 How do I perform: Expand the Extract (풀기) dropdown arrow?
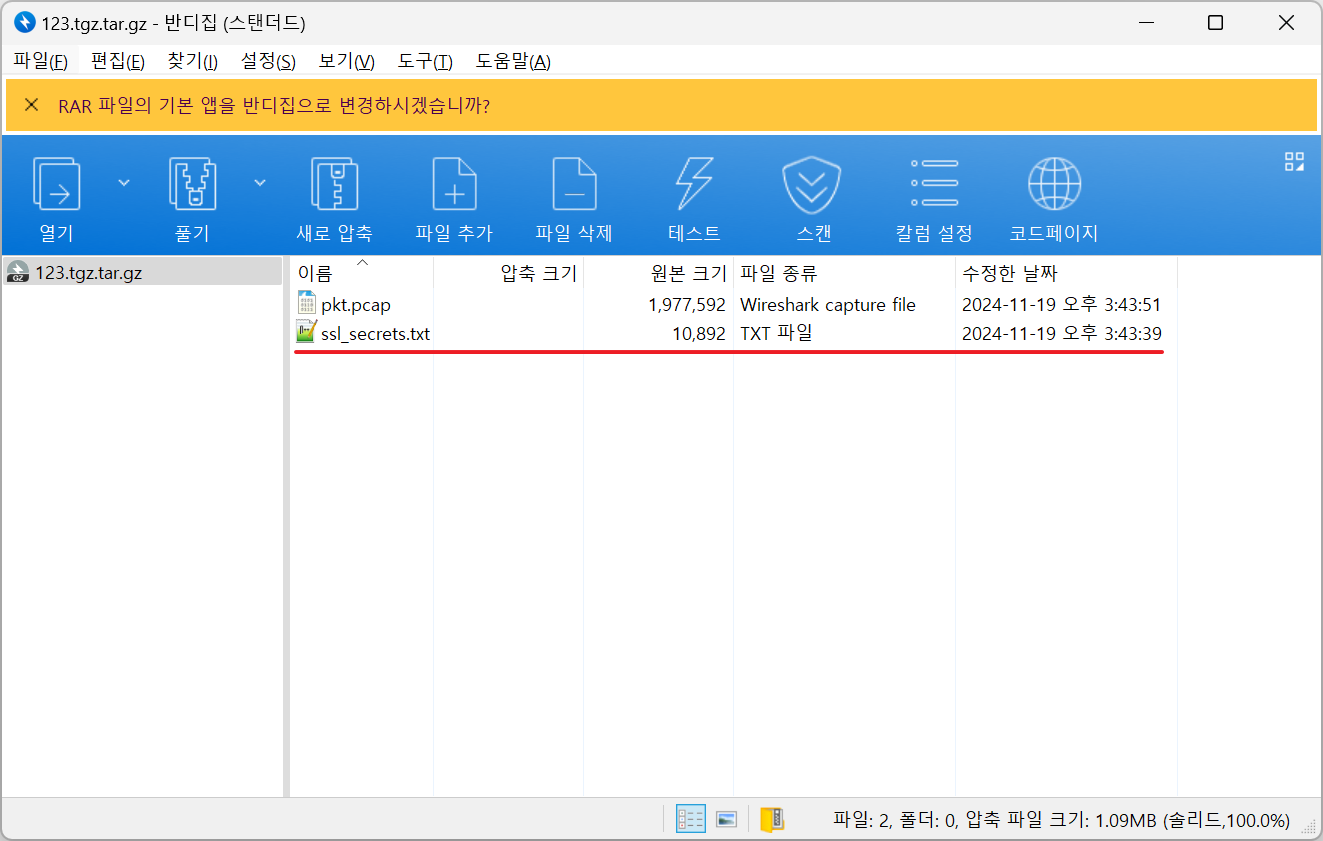[260, 182]
